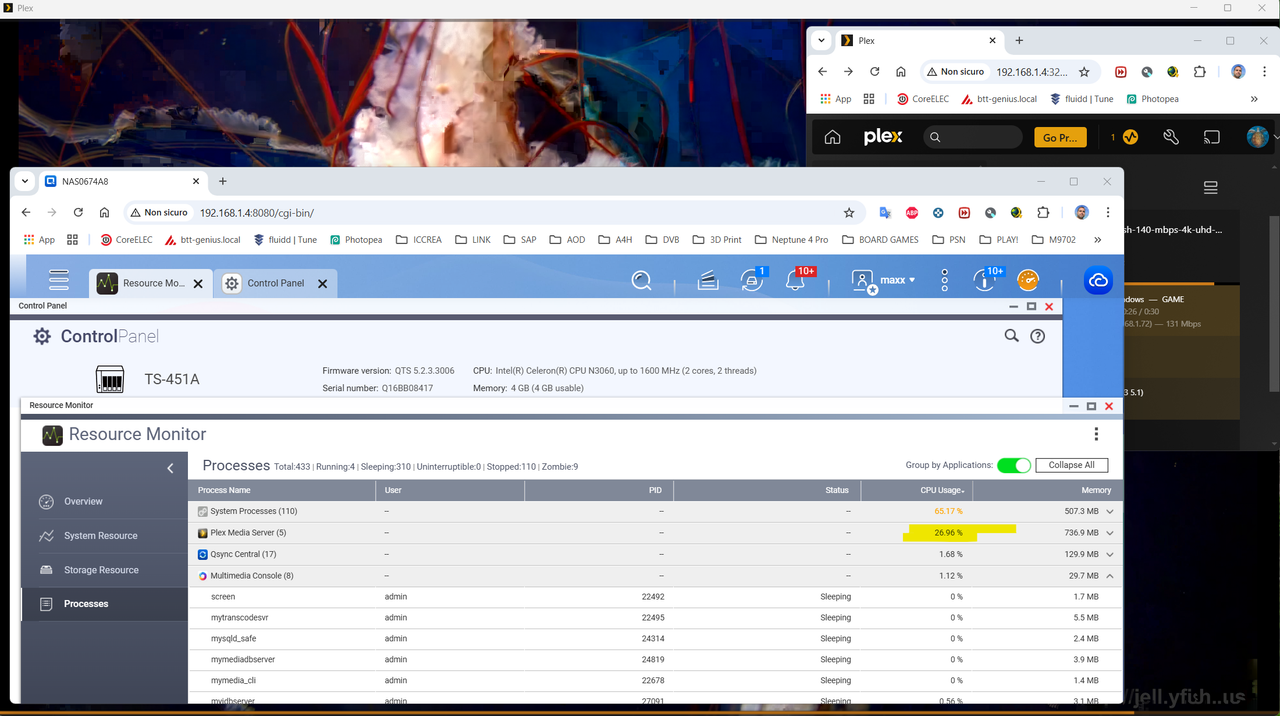The width and height of the screenshot is (1280, 716).
Task: Search inside Control Panel using magnifier icon
Action: tap(1012, 336)
